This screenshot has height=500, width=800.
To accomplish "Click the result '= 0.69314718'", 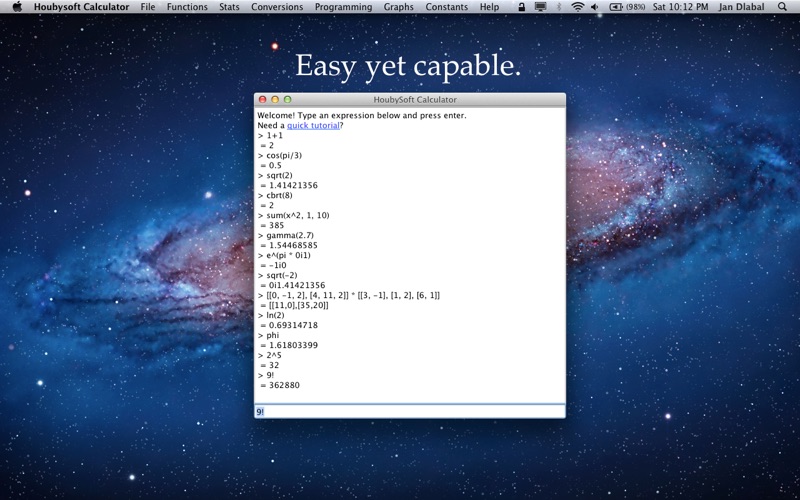I will coord(289,326).
